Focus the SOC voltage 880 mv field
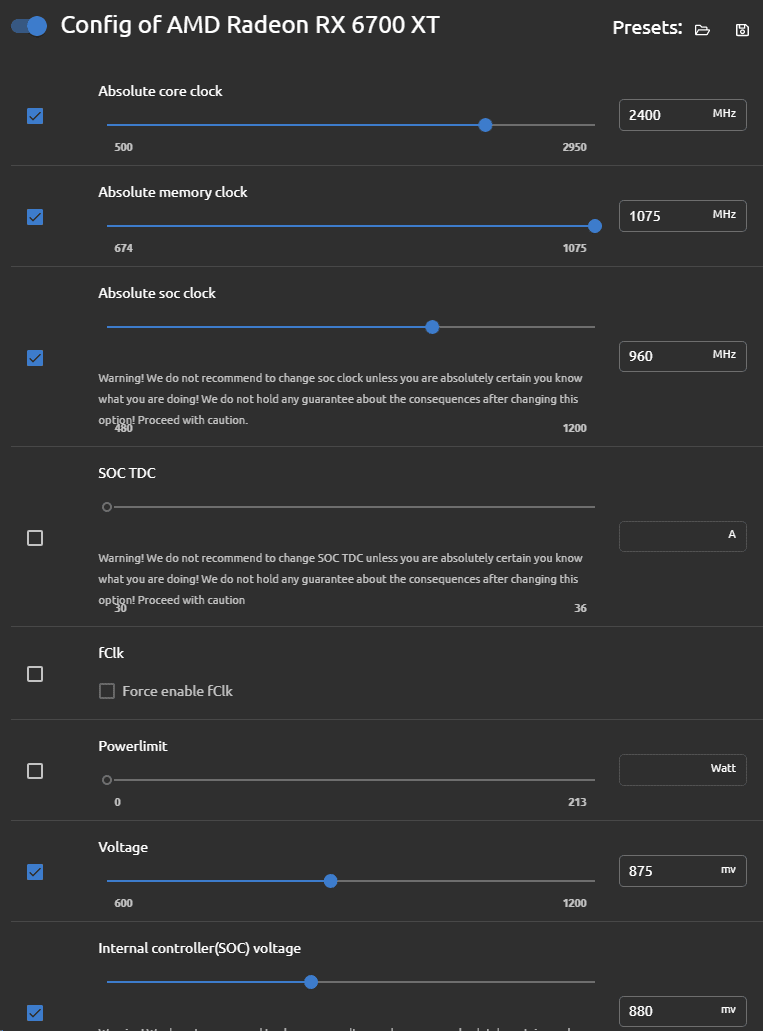 [x=683, y=1011]
